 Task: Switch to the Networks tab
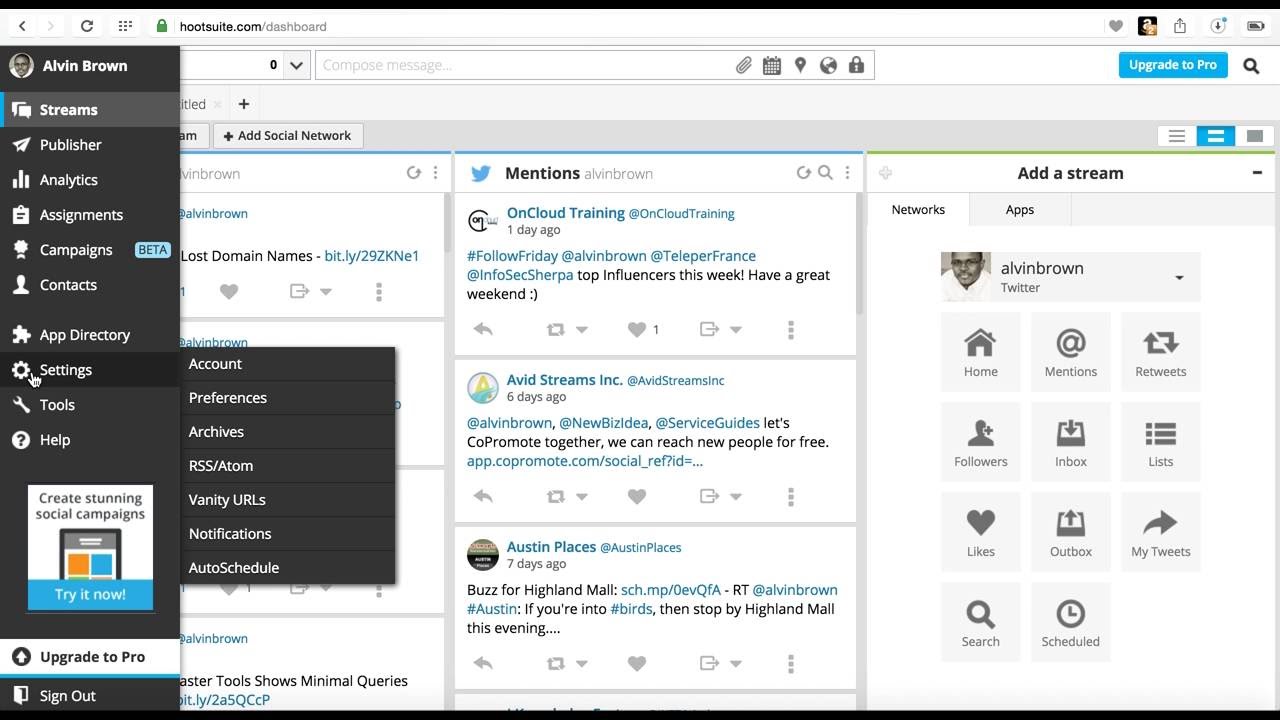pos(918,210)
